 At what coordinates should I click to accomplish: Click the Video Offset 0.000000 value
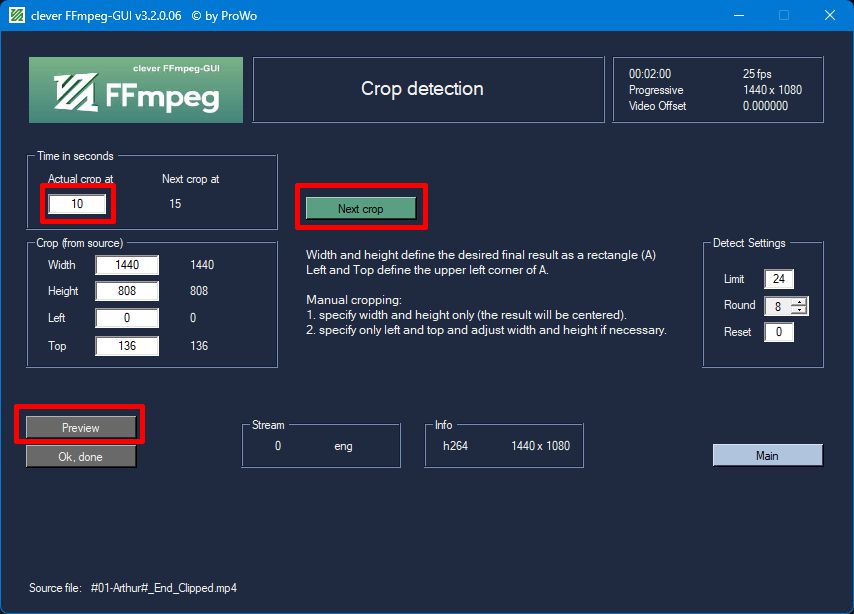click(765, 106)
